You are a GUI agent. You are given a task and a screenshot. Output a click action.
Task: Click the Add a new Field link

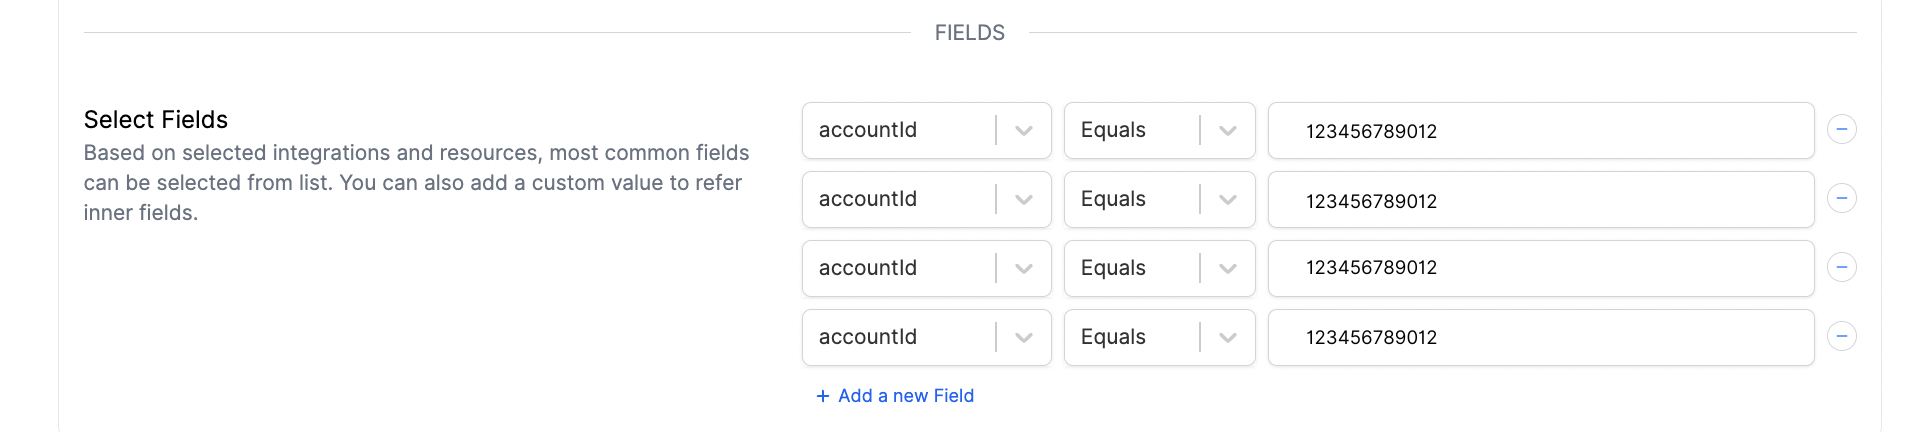tap(905, 396)
